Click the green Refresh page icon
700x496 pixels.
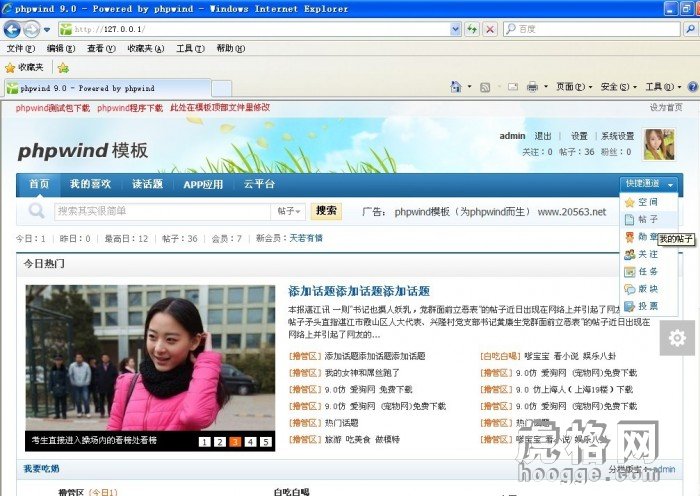pos(471,29)
